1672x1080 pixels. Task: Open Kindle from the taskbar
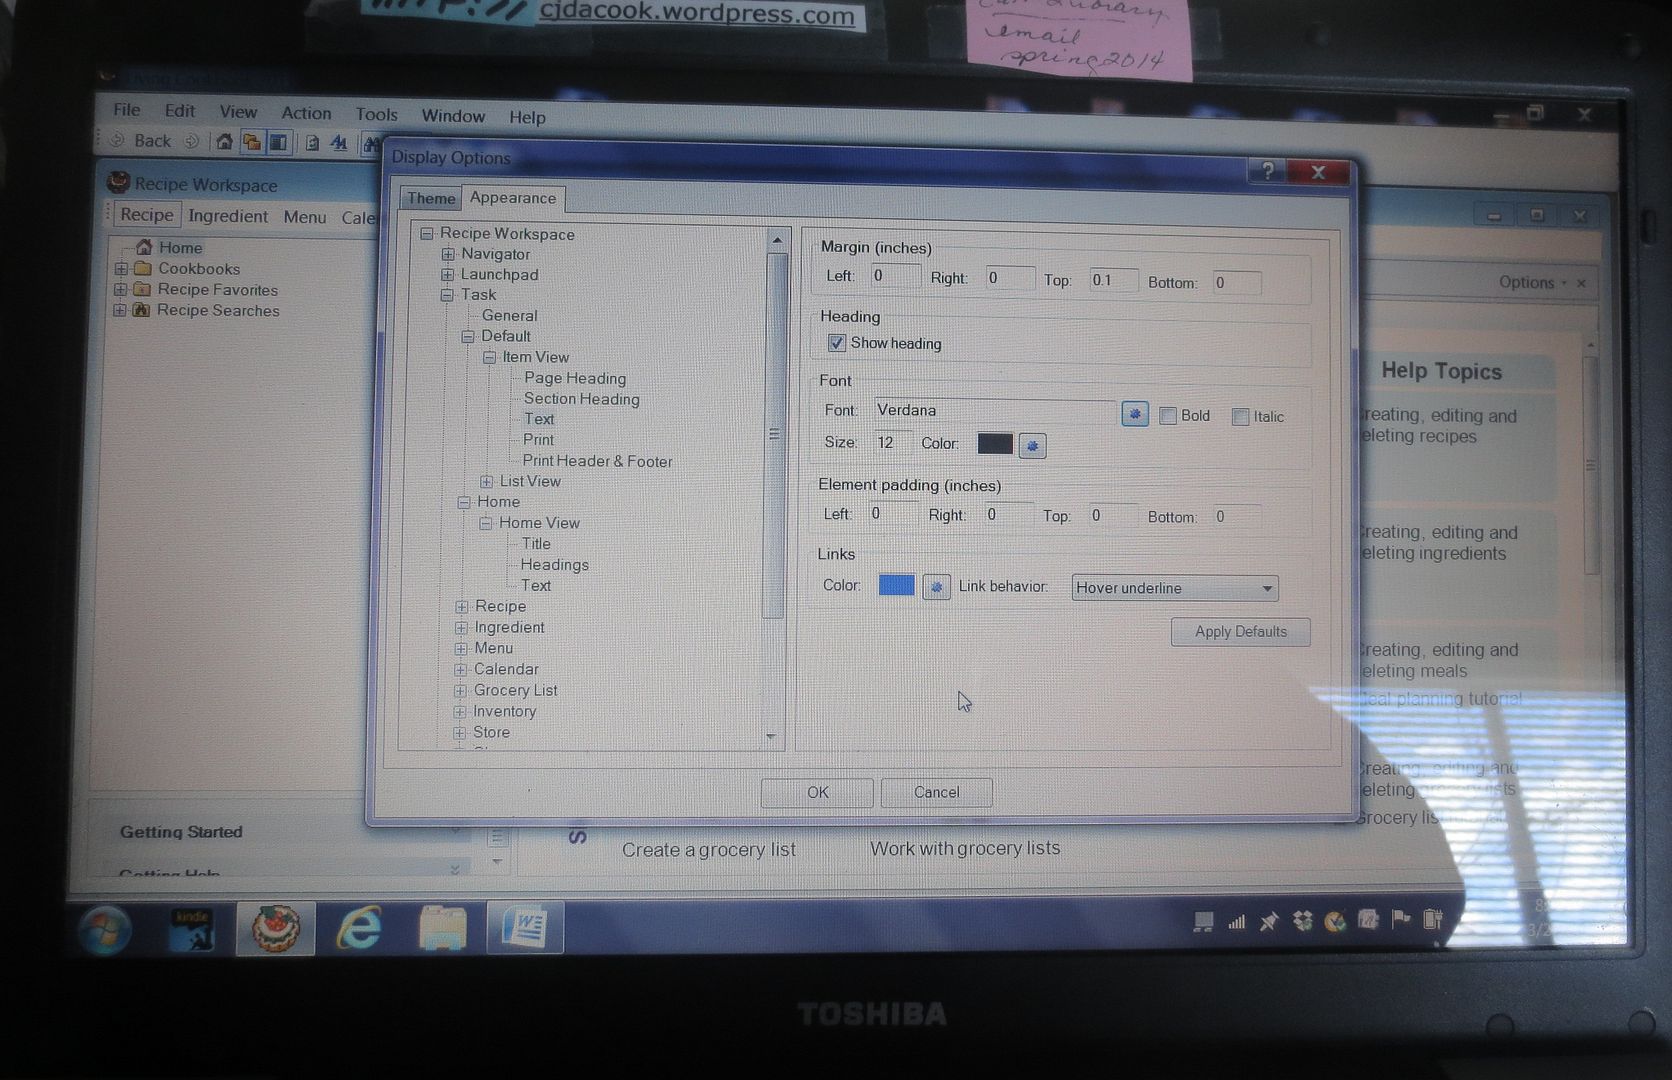[192, 929]
